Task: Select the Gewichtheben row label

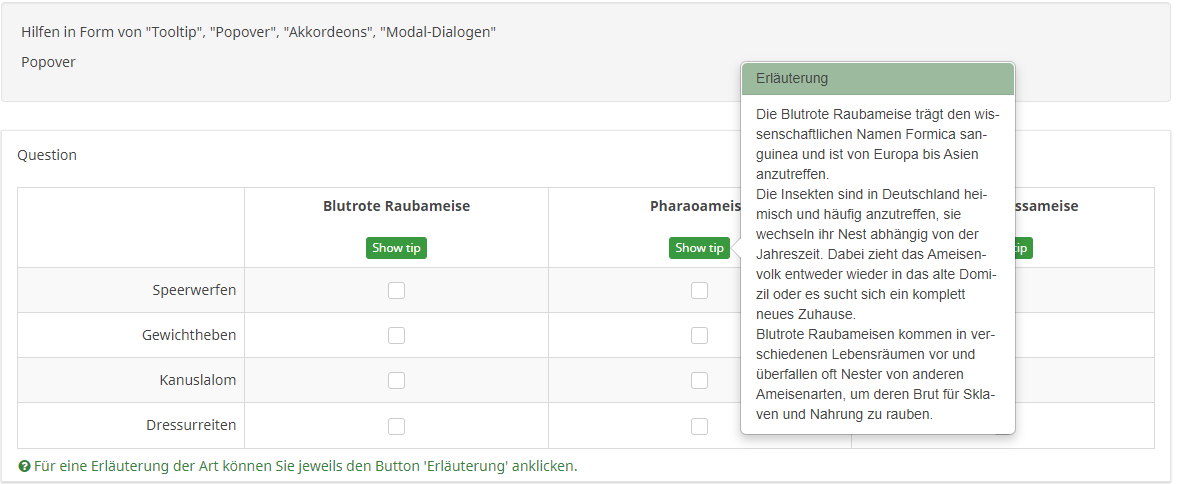Action: pyautogui.click(x=189, y=335)
